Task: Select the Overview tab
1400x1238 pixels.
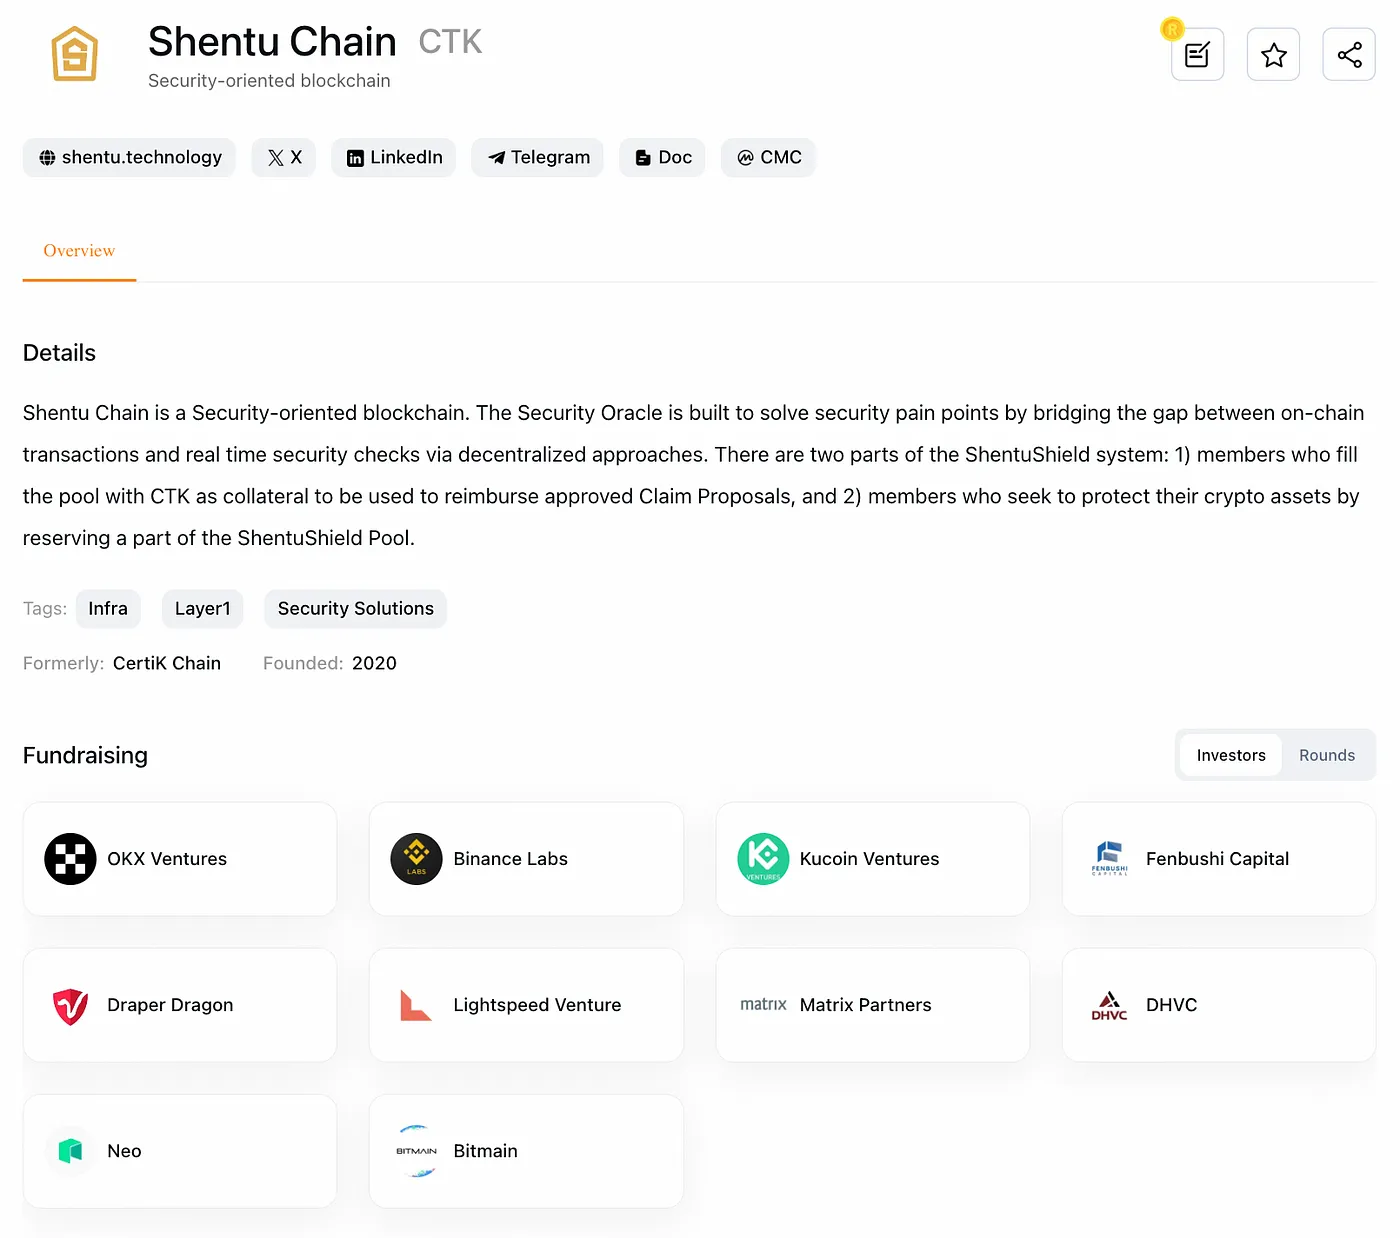Action: click(x=79, y=251)
